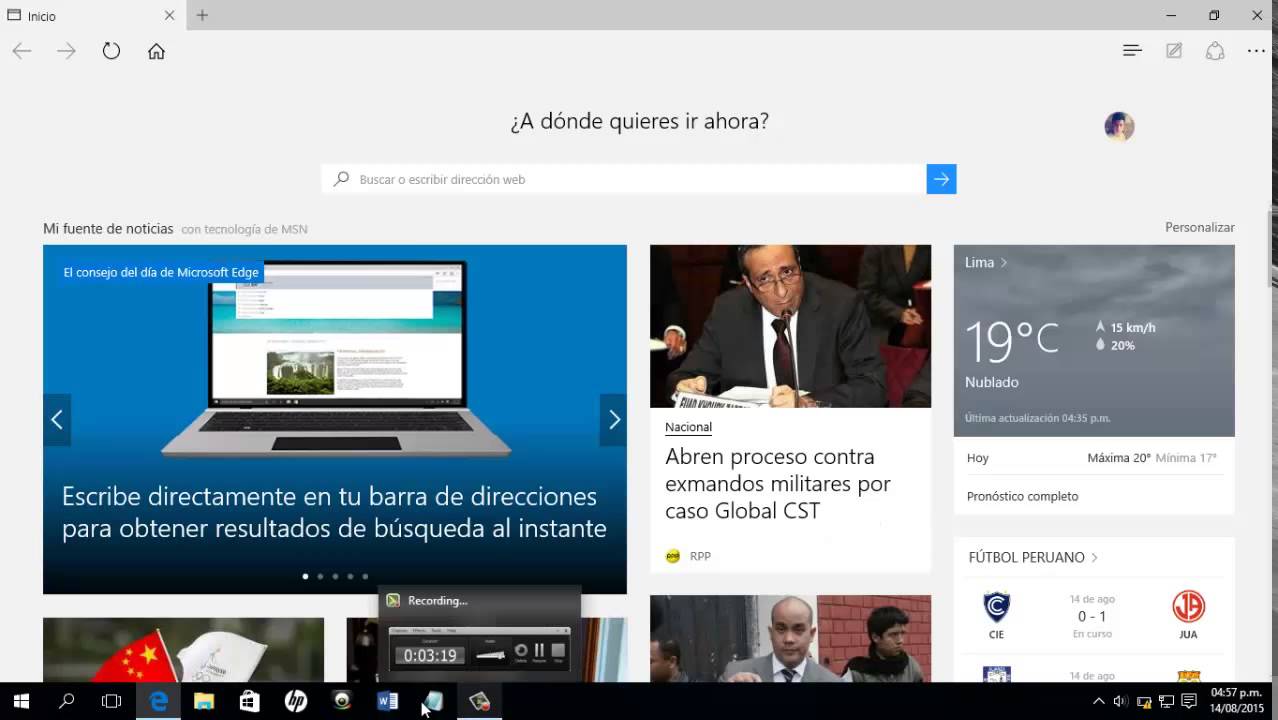The height and width of the screenshot is (720, 1278).
Task: Select the first carousel dot indicator
Action: (305, 576)
